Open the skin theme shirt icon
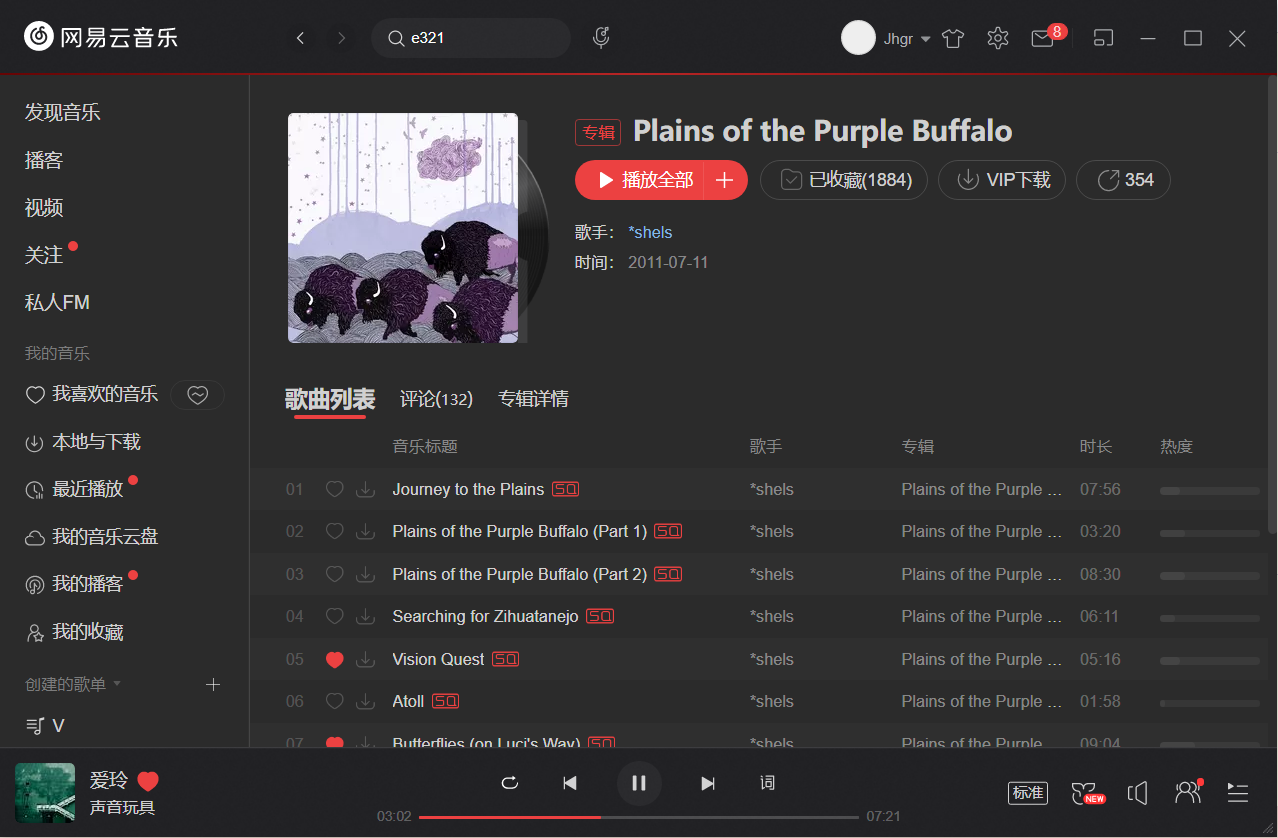The width and height of the screenshot is (1278, 838). (953, 38)
